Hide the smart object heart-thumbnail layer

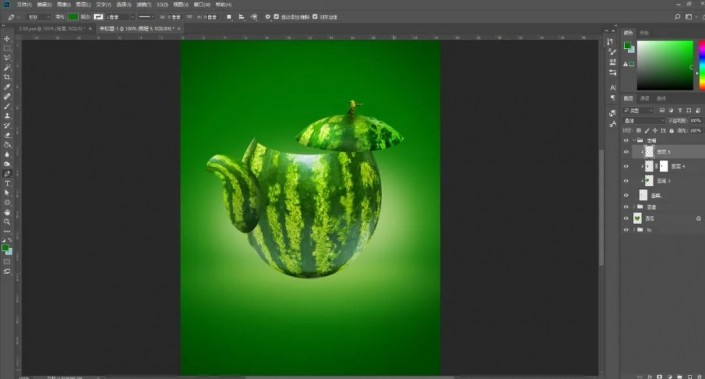(x=626, y=218)
